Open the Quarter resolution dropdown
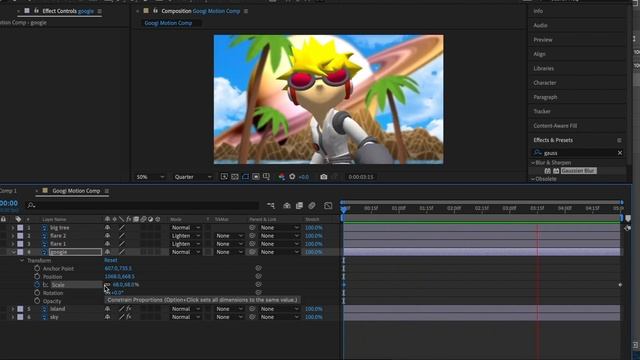Viewport: 640px width, 360px height. point(193,177)
